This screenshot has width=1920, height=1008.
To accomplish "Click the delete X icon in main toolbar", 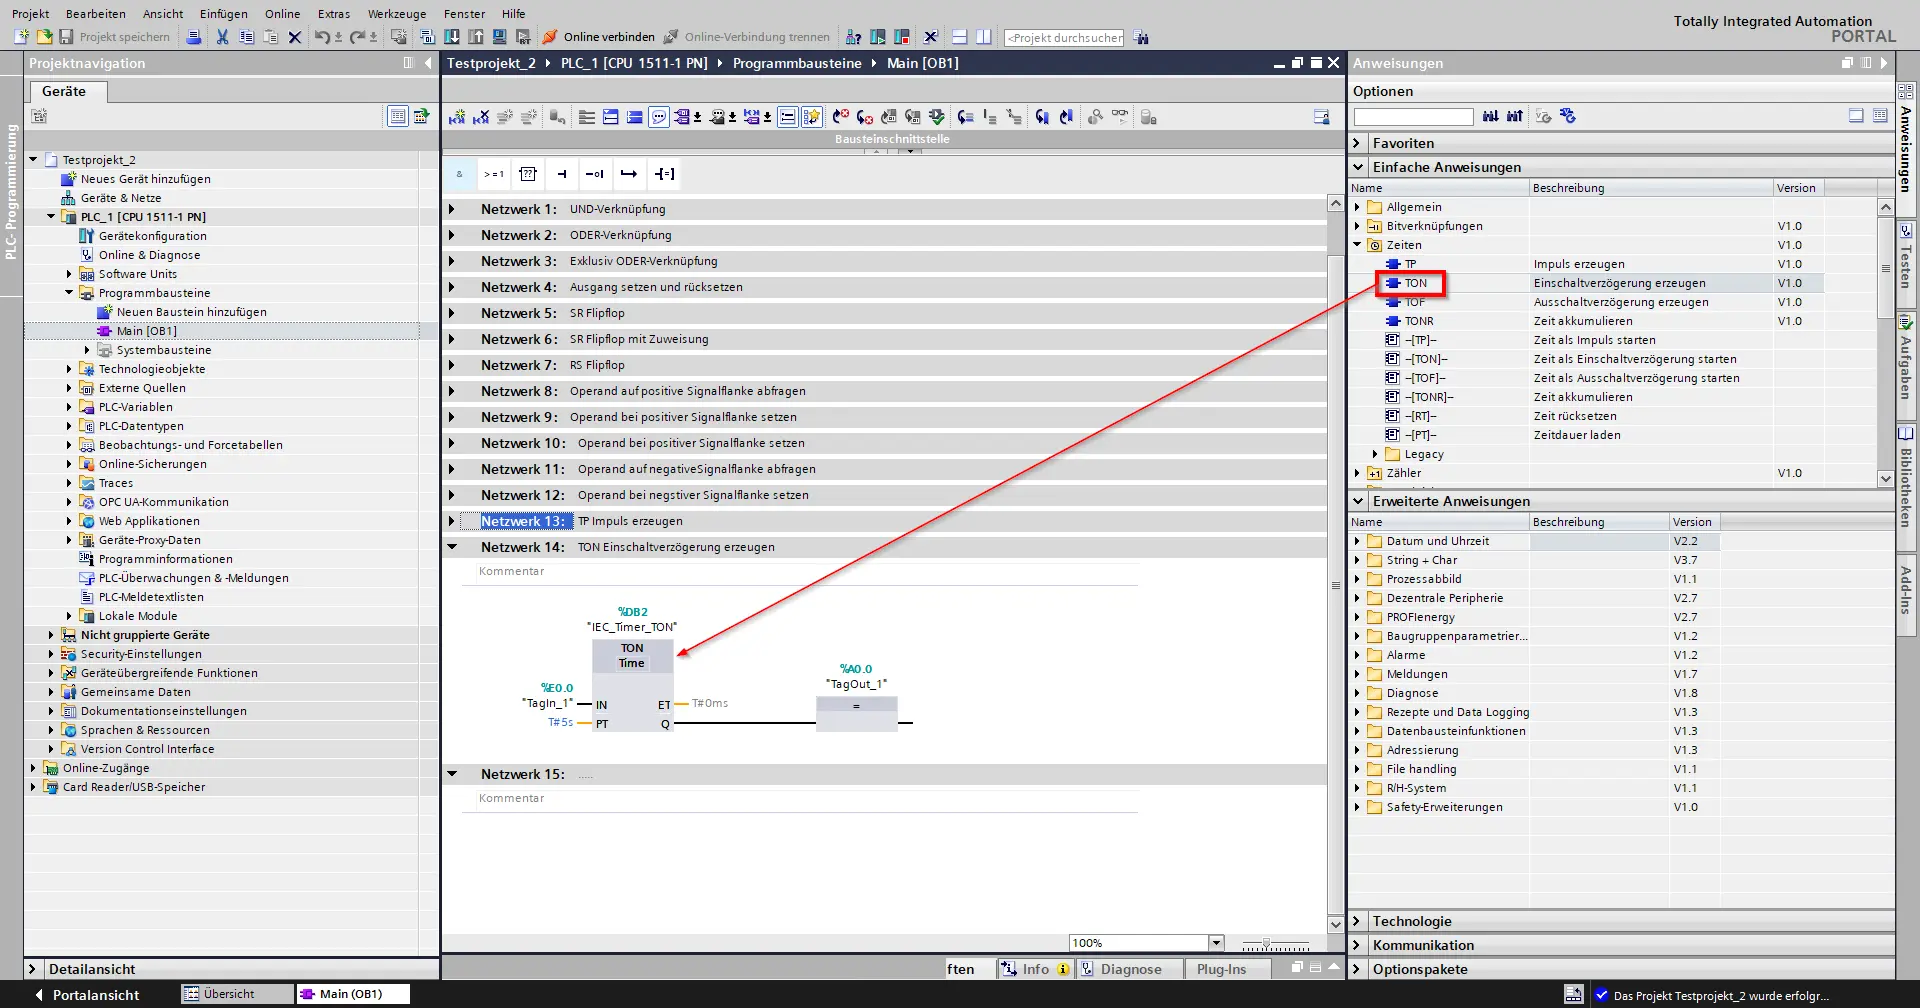I will 294,37.
